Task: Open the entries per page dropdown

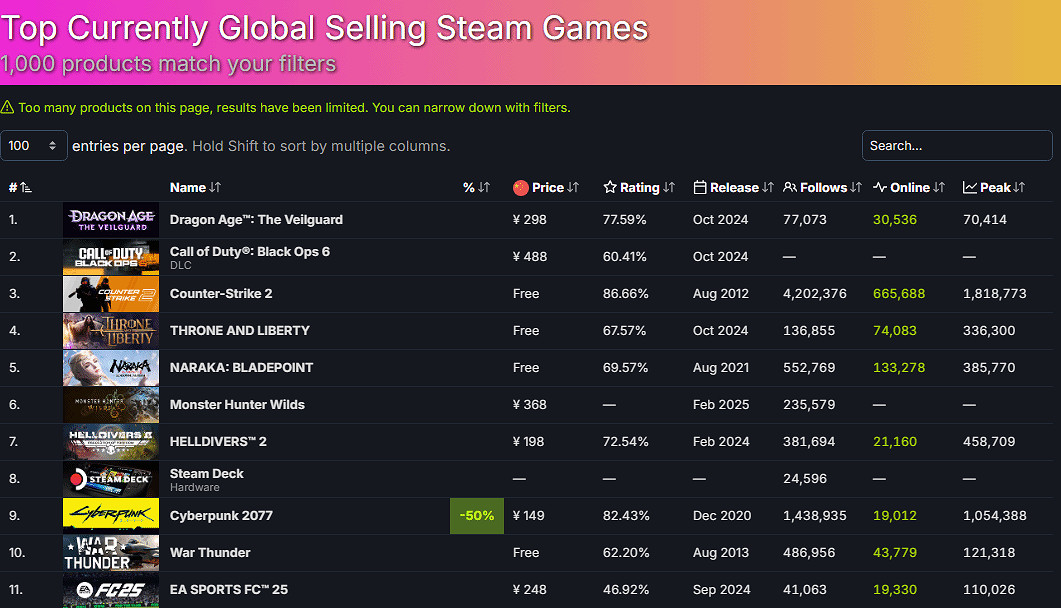Action: click(34, 146)
